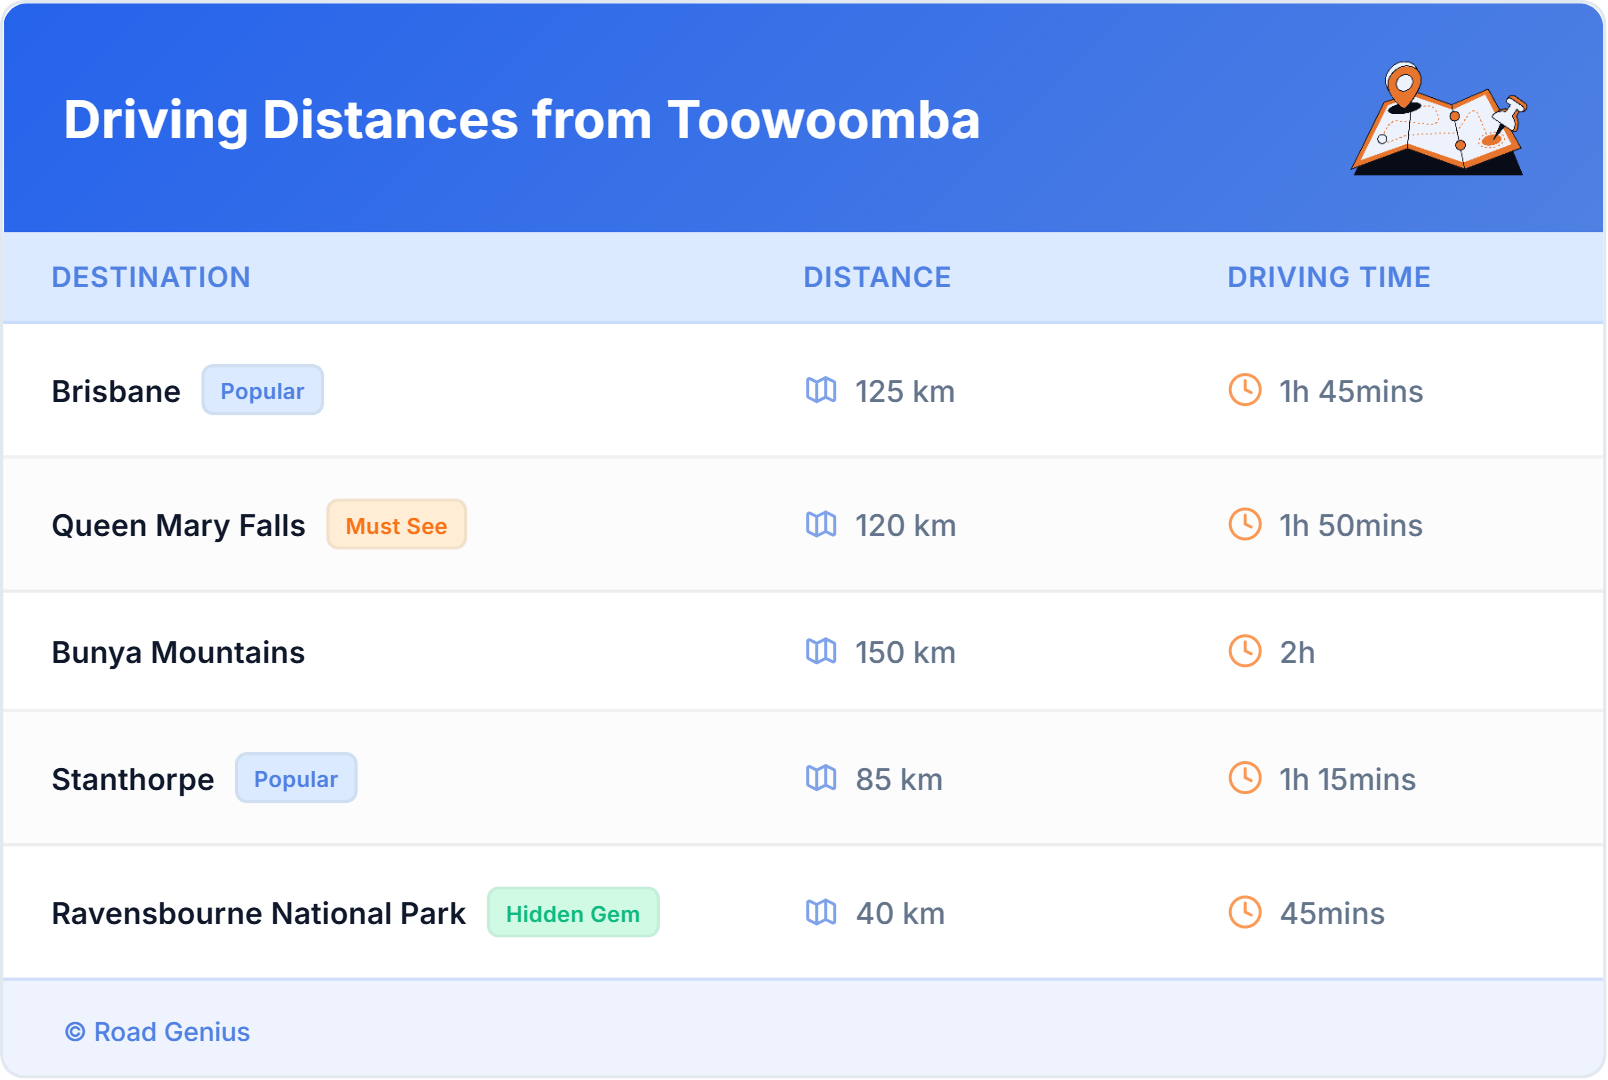Screen dimensions: 1608x1080
Task: Click the Road Genius copyright link
Action: pyautogui.click(x=157, y=1032)
